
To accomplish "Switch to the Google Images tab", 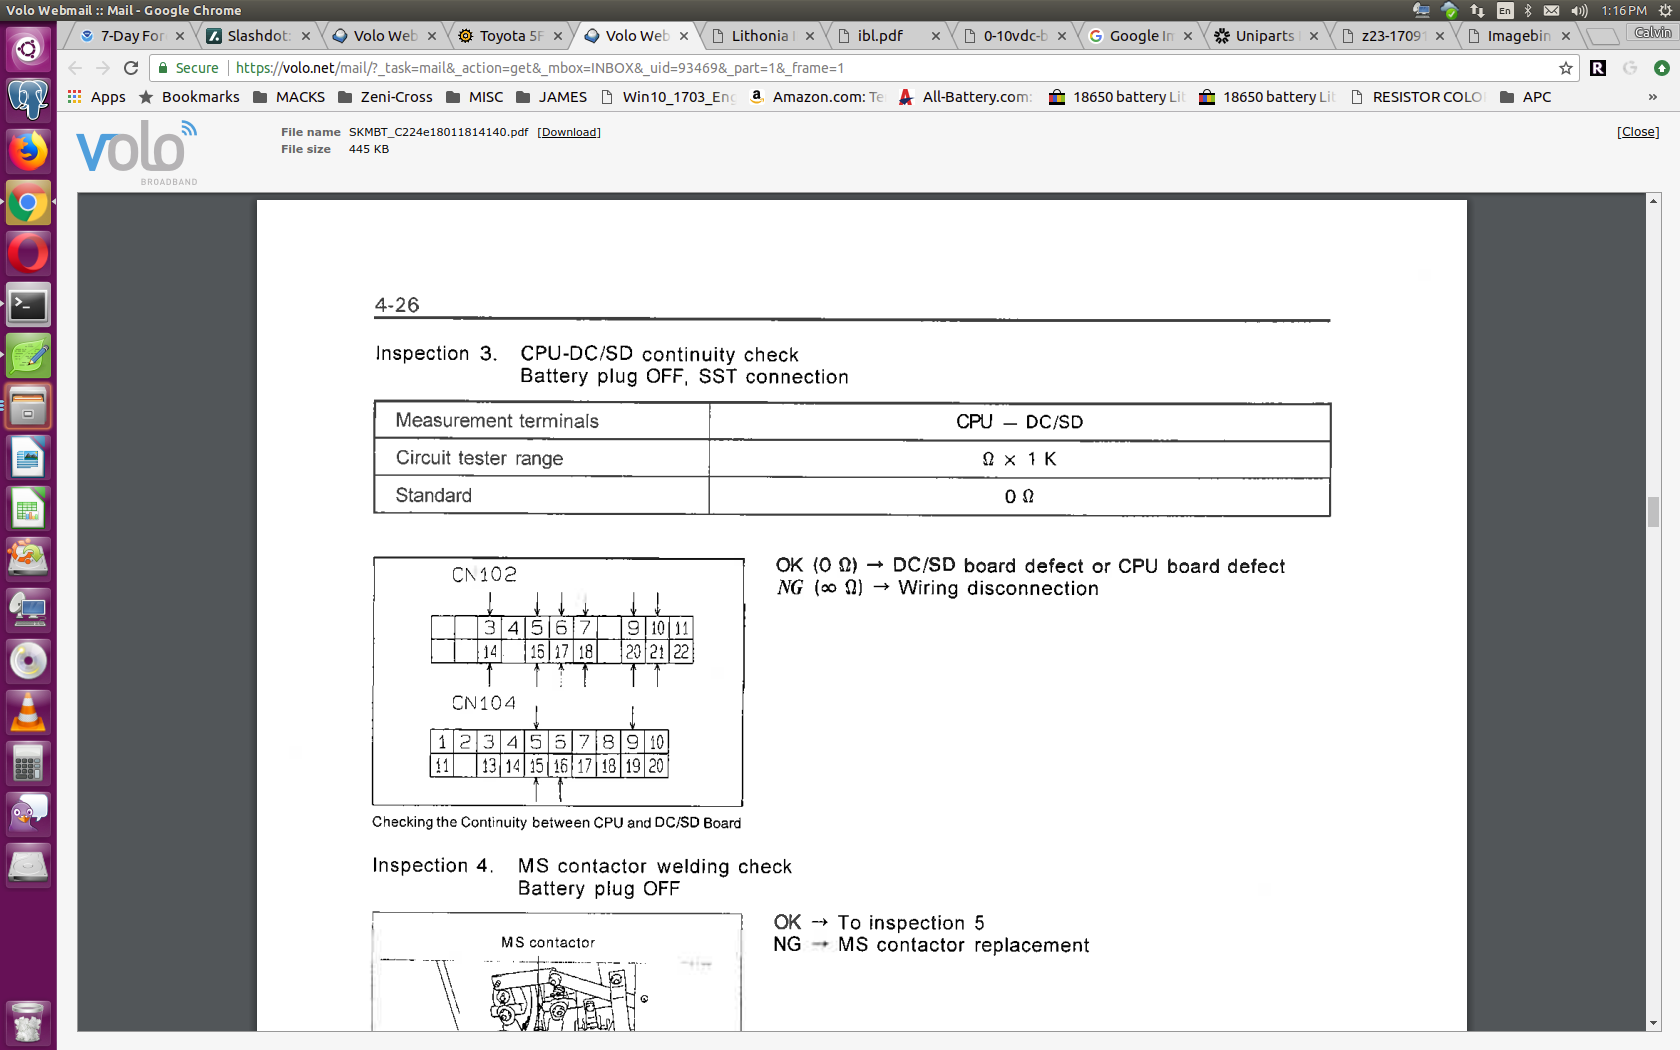I will tap(1139, 35).
